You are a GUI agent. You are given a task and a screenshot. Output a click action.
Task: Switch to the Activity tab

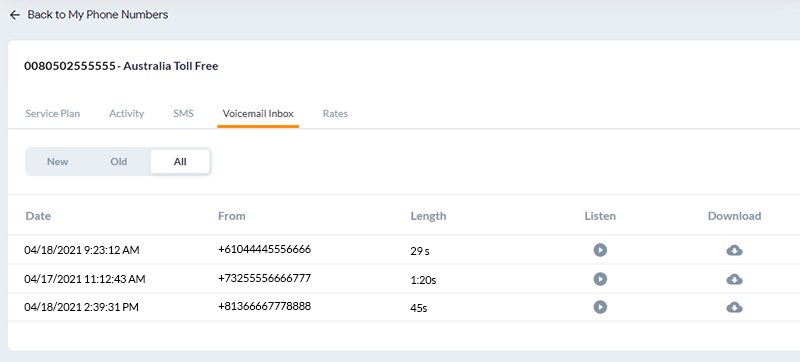pyautogui.click(x=127, y=114)
